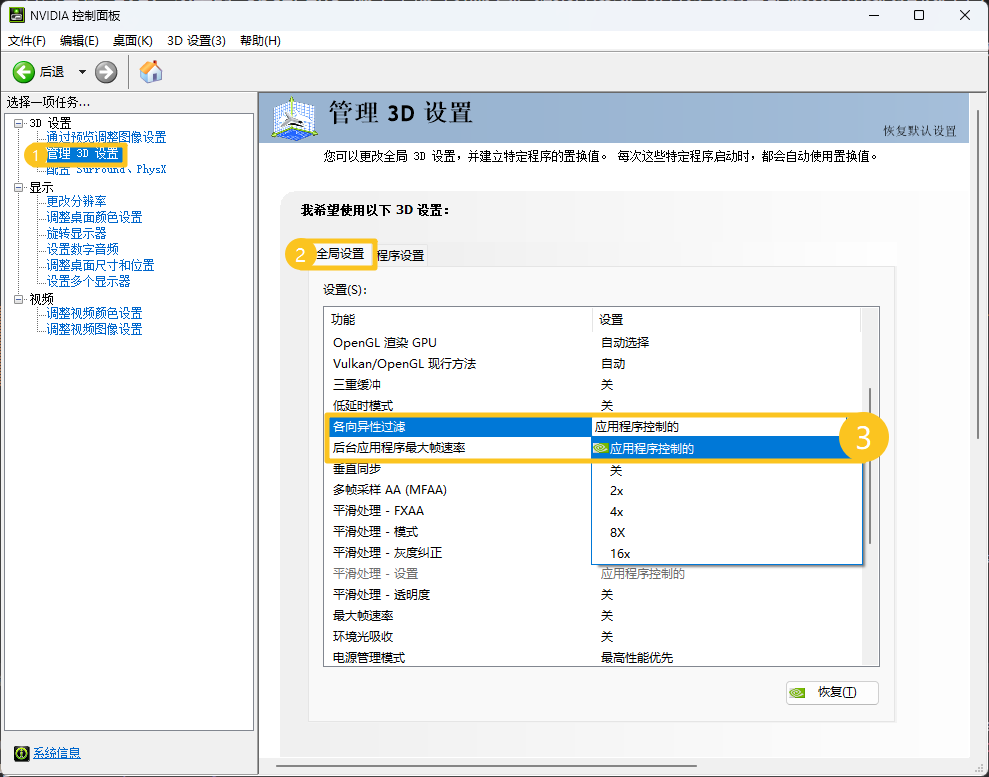The height and width of the screenshot is (777, 989).
Task: Open 设置数字音频 task
Action: 82,250
